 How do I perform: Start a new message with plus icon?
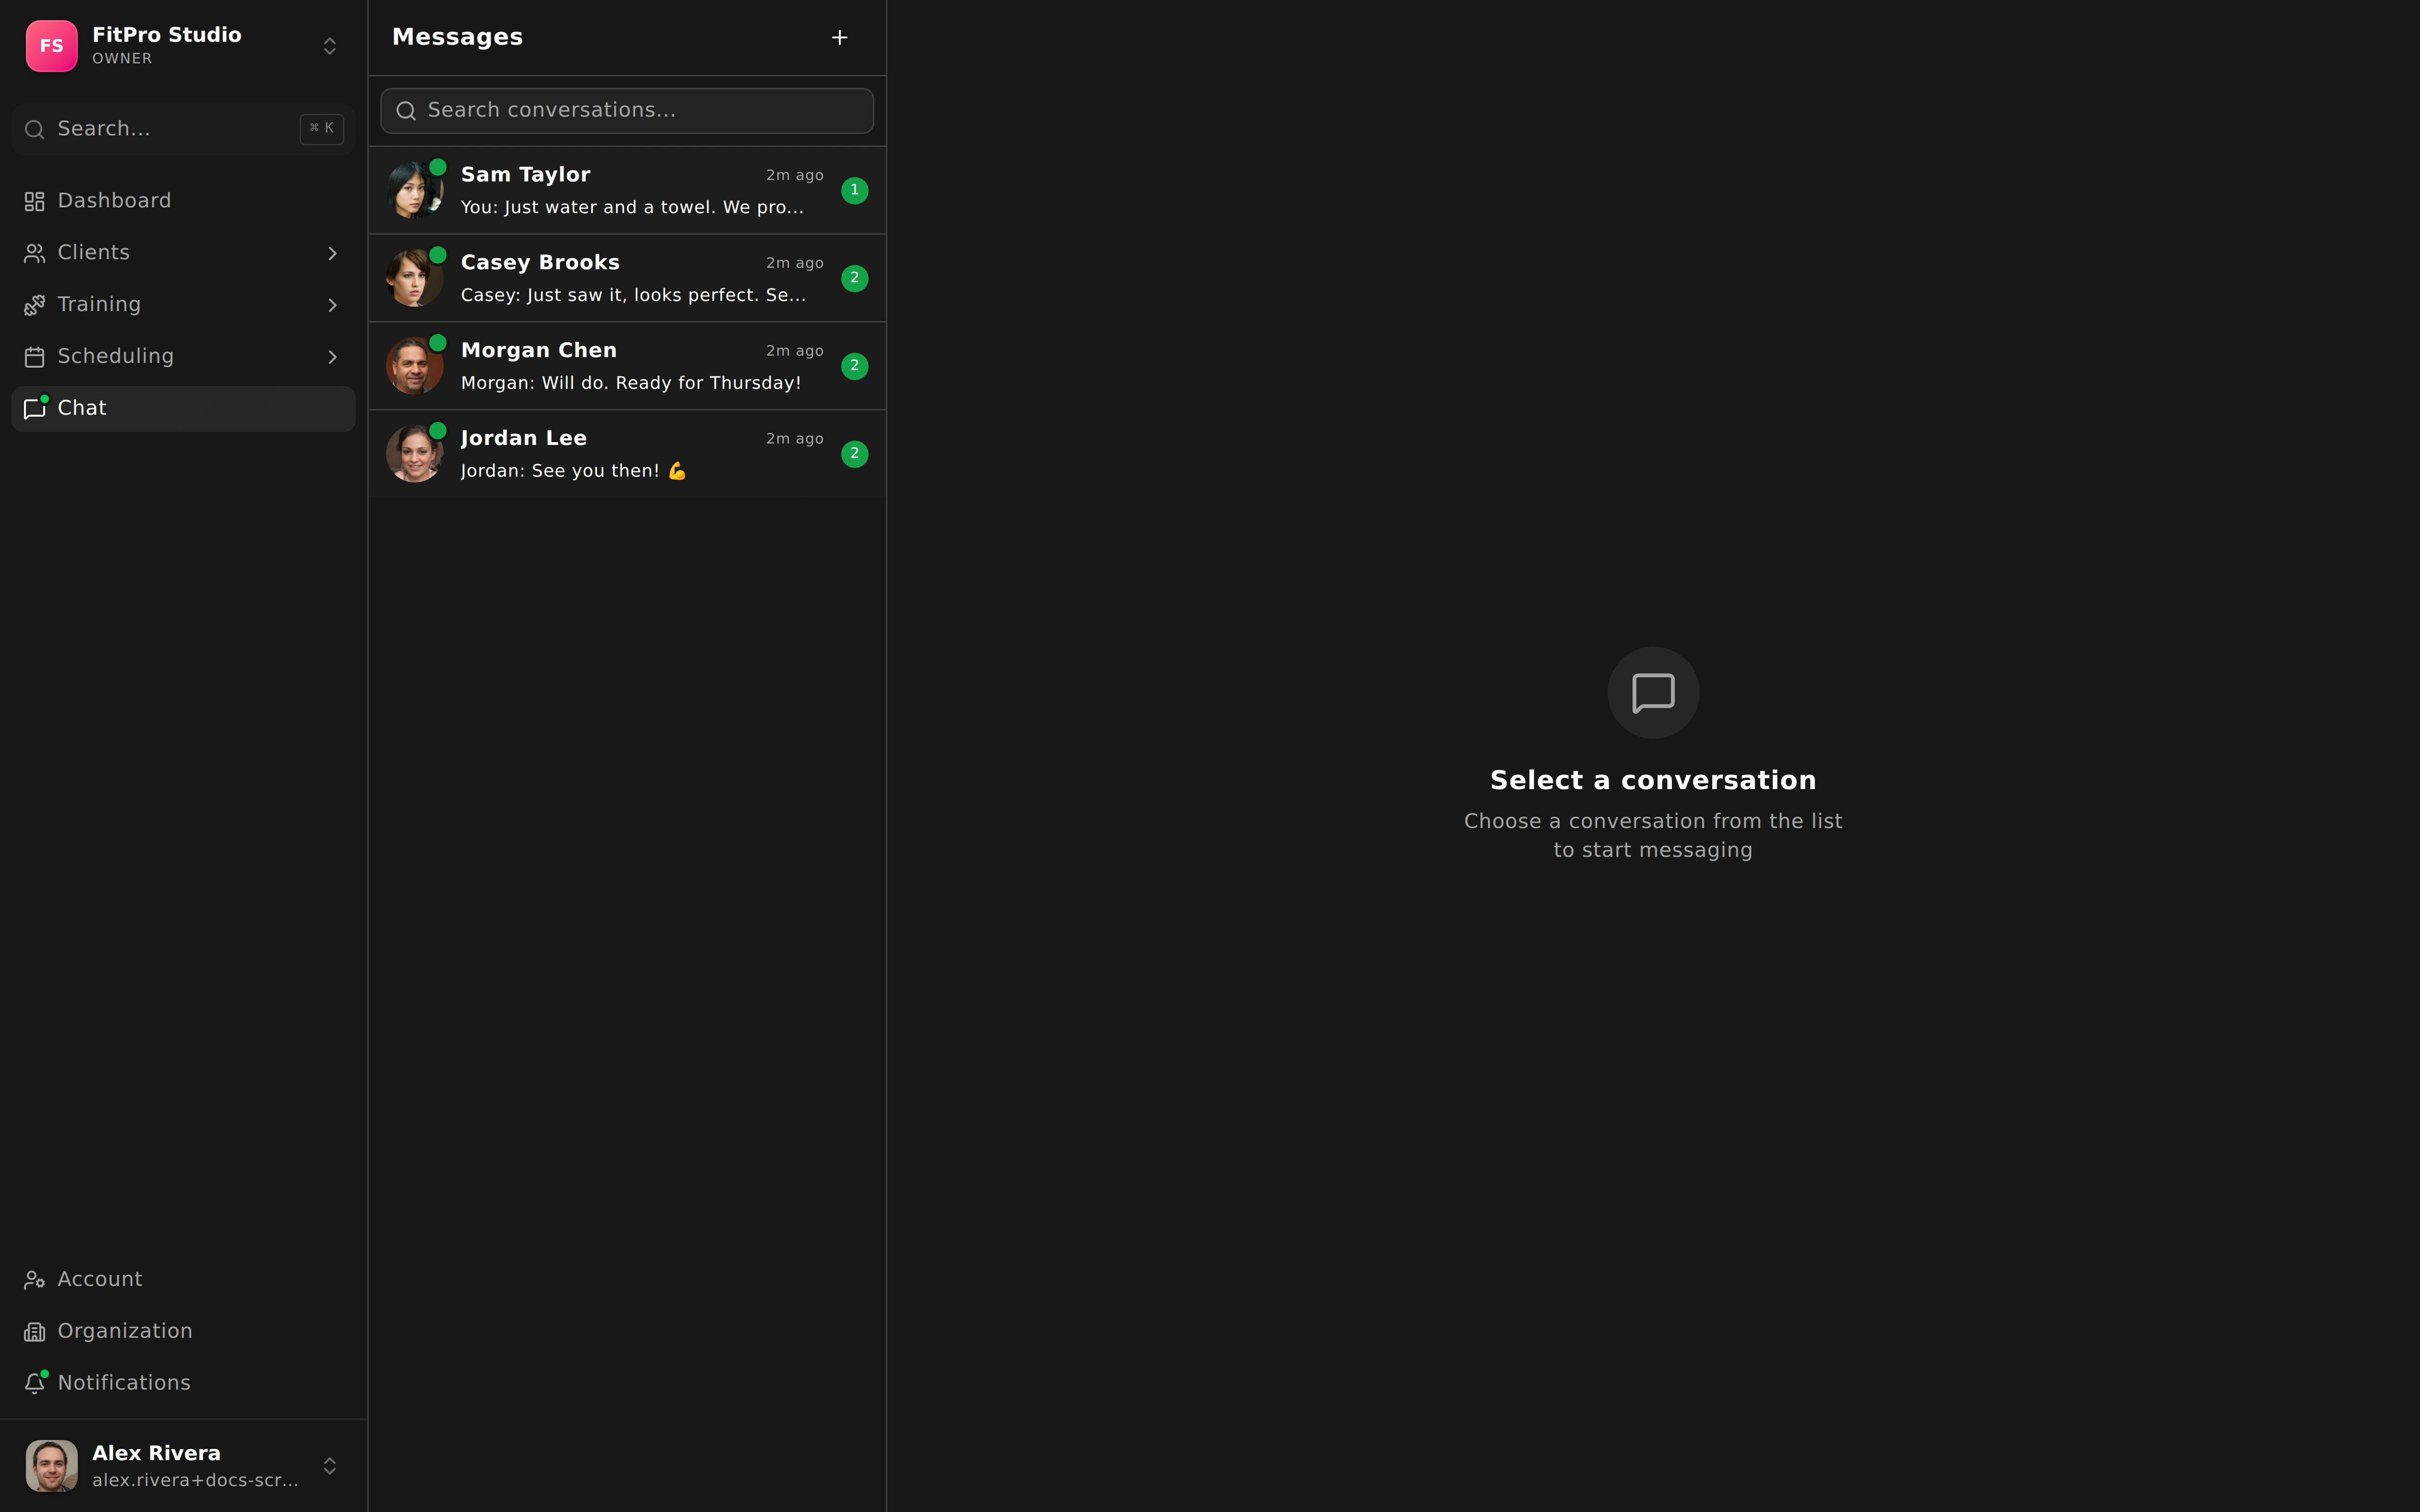(840, 37)
